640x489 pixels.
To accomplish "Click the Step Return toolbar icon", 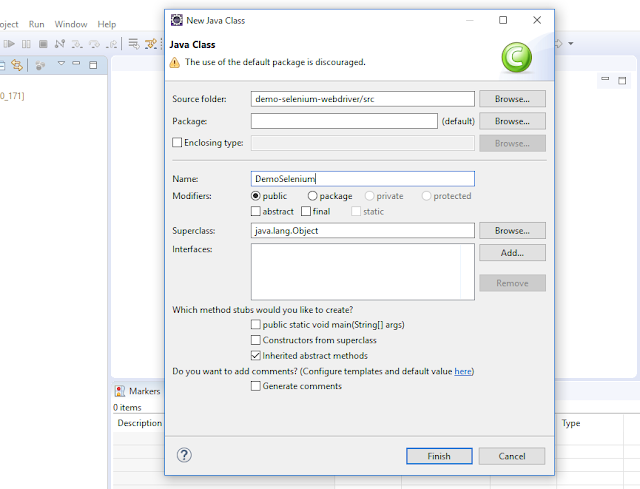I will coord(111,44).
